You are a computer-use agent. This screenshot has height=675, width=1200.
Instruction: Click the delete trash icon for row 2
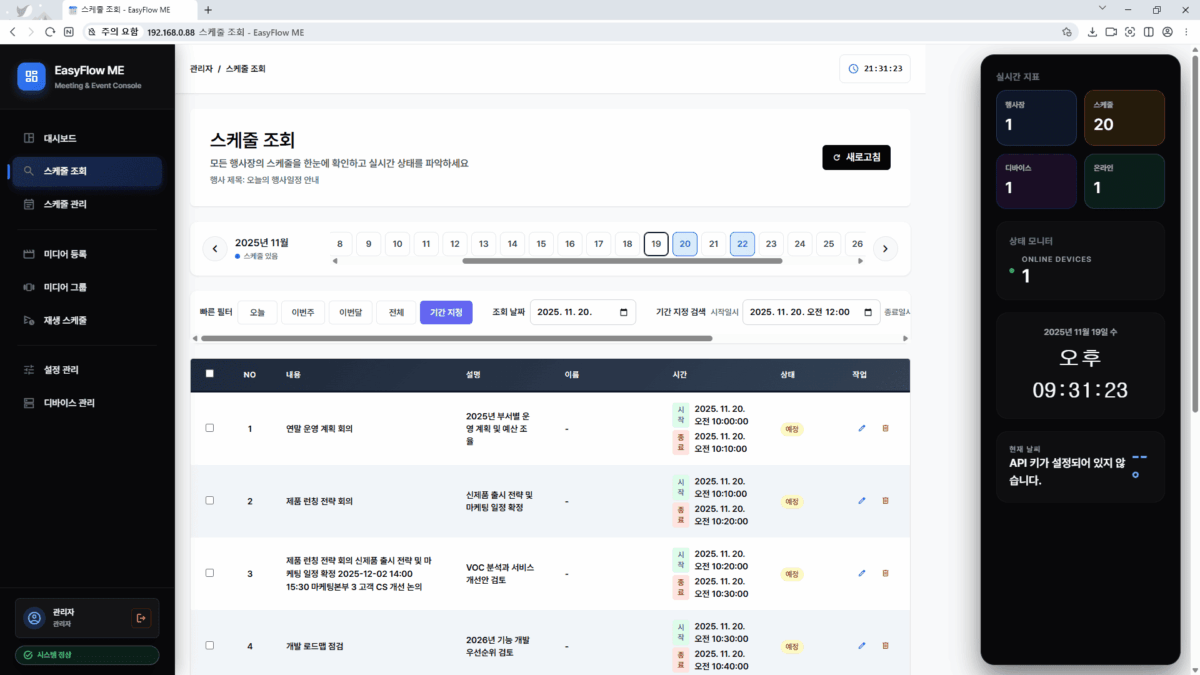coord(885,501)
